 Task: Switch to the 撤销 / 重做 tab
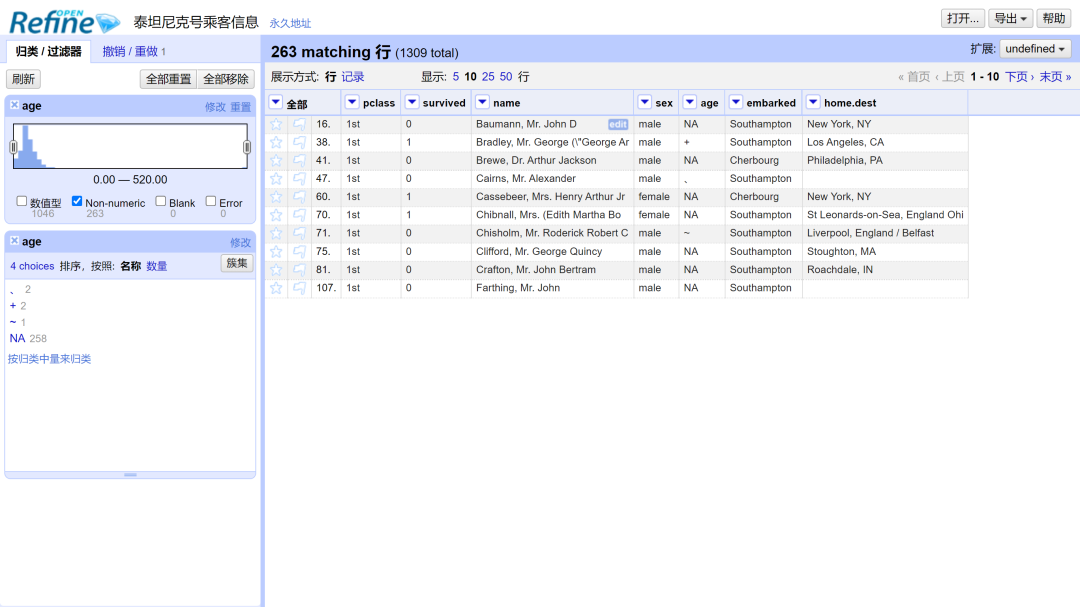[x=134, y=51]
